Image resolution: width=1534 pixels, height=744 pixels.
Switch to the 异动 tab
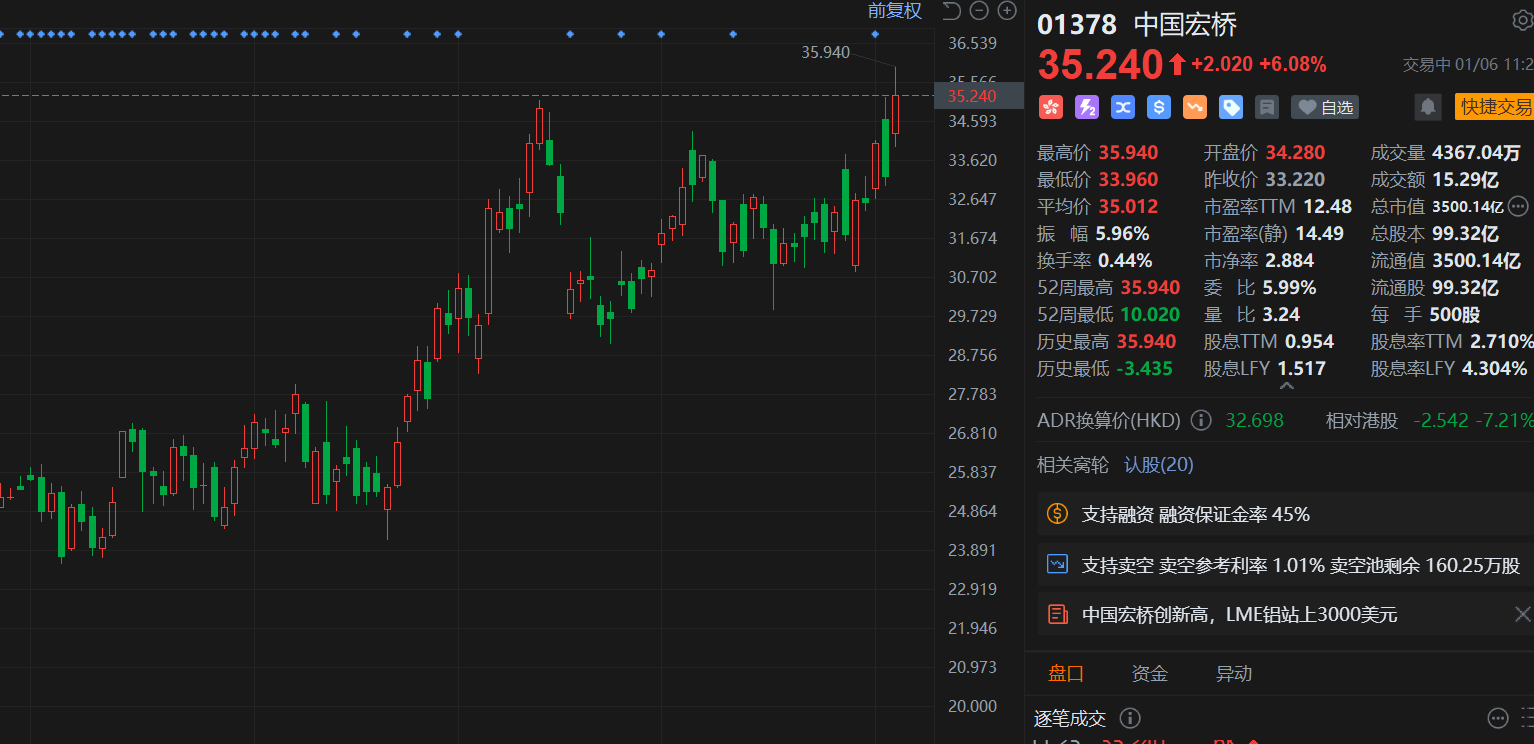click(1234, 674)
